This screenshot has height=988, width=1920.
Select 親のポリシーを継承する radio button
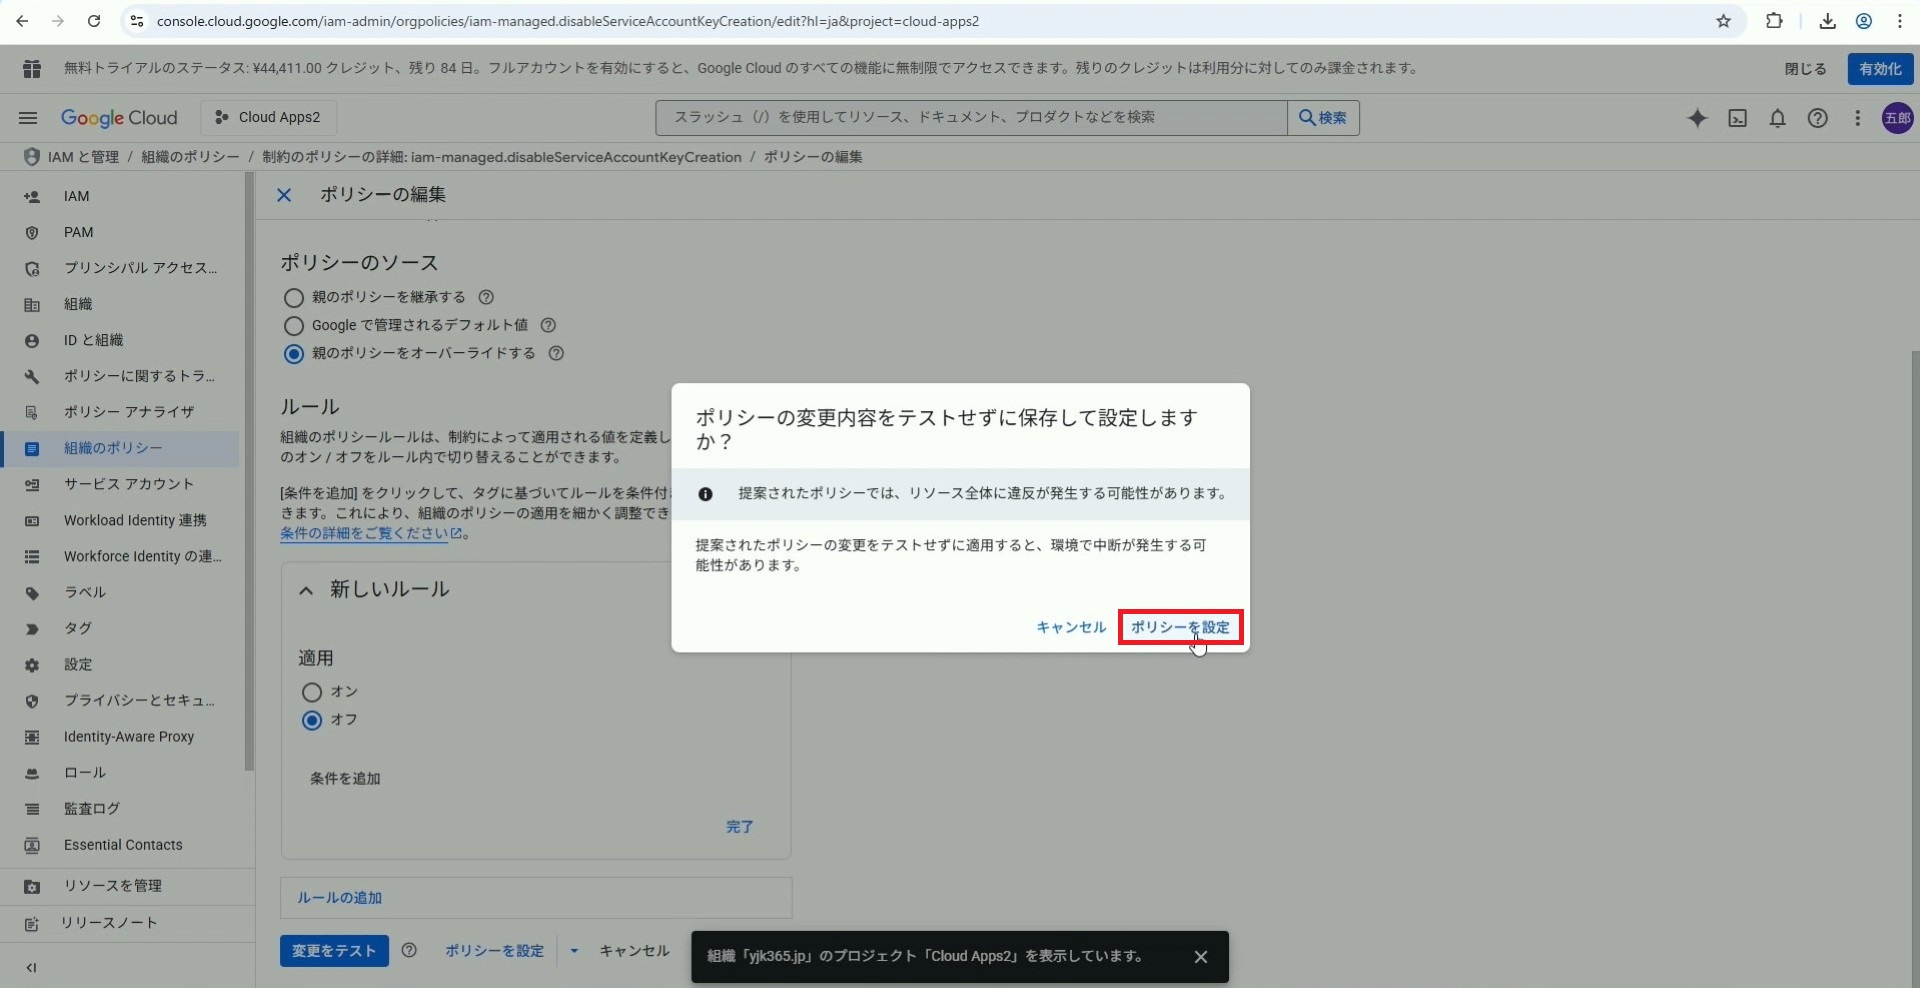pos(294,298)
